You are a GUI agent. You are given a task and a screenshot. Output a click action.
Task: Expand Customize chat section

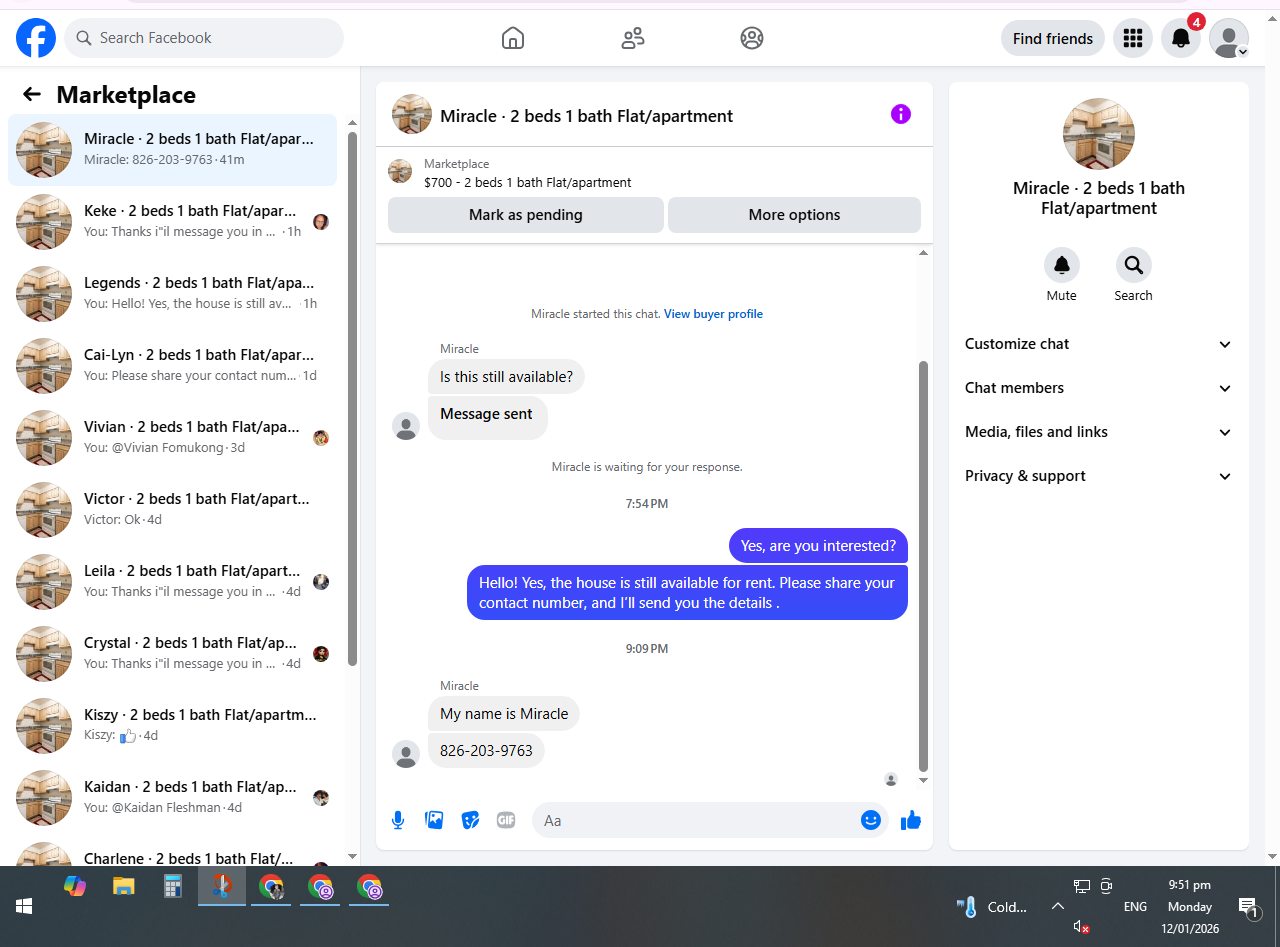1099,344
